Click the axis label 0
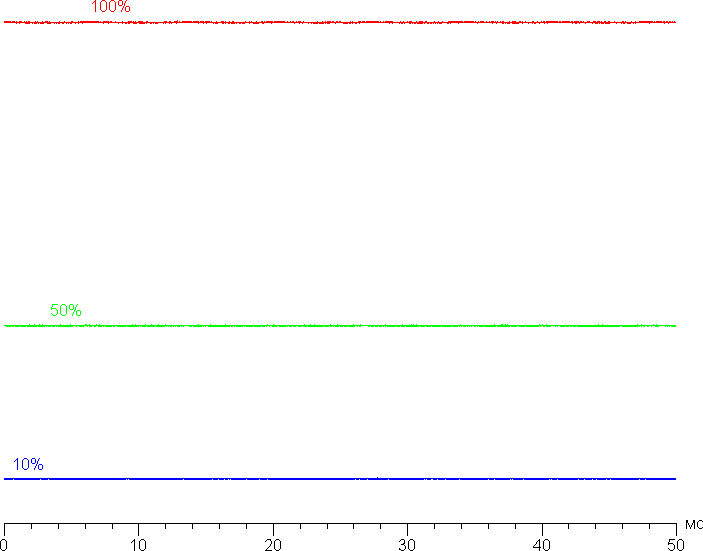This screenshot has height=551, width=703. point(4,544)
